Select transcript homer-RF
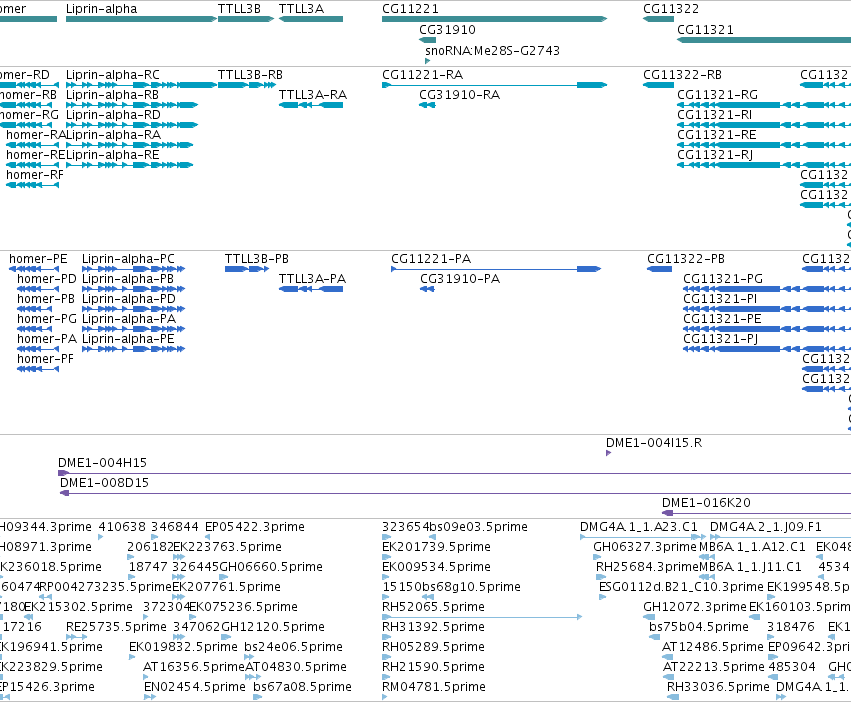 click(32, 185)
